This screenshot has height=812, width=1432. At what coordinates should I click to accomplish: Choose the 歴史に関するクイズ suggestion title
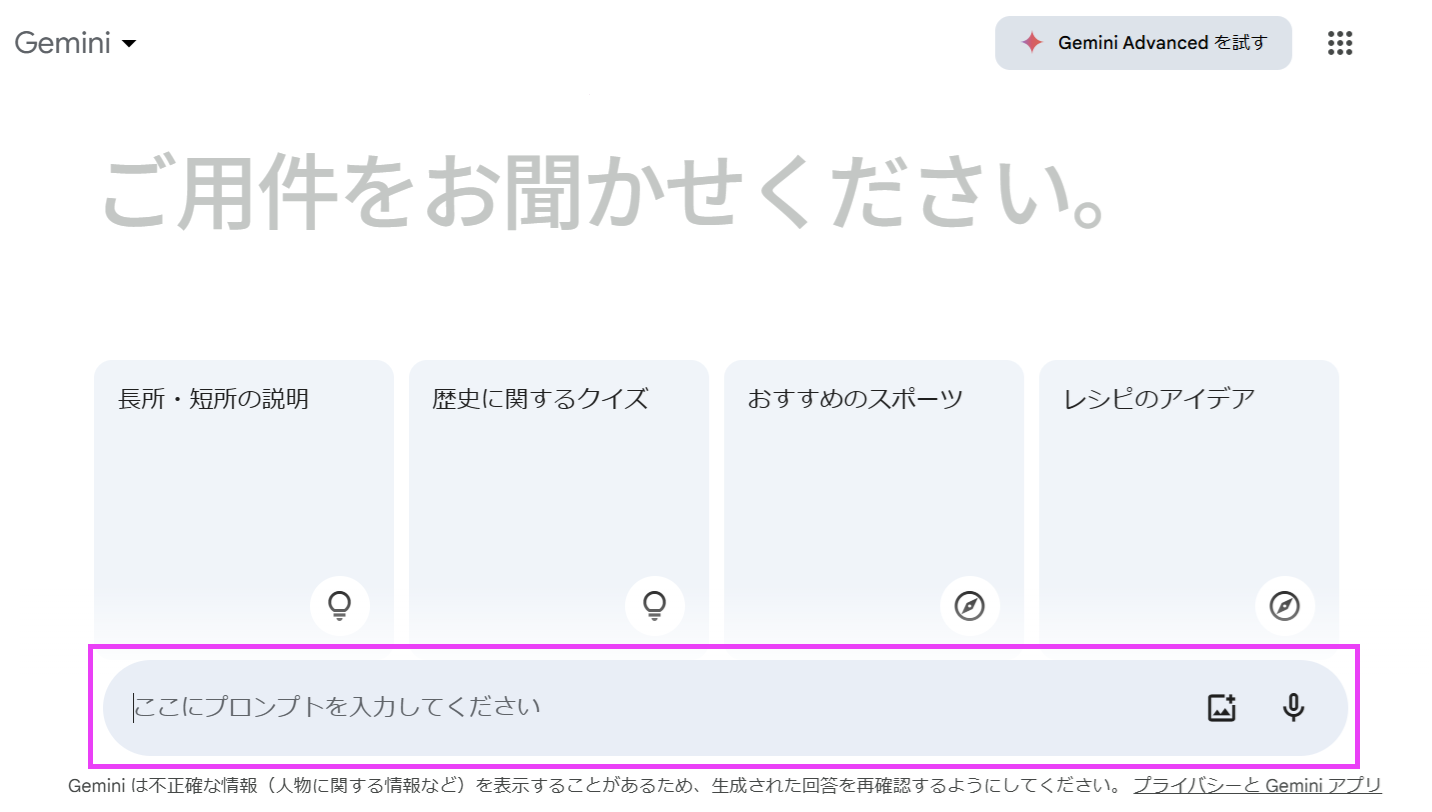pos(540,400)
